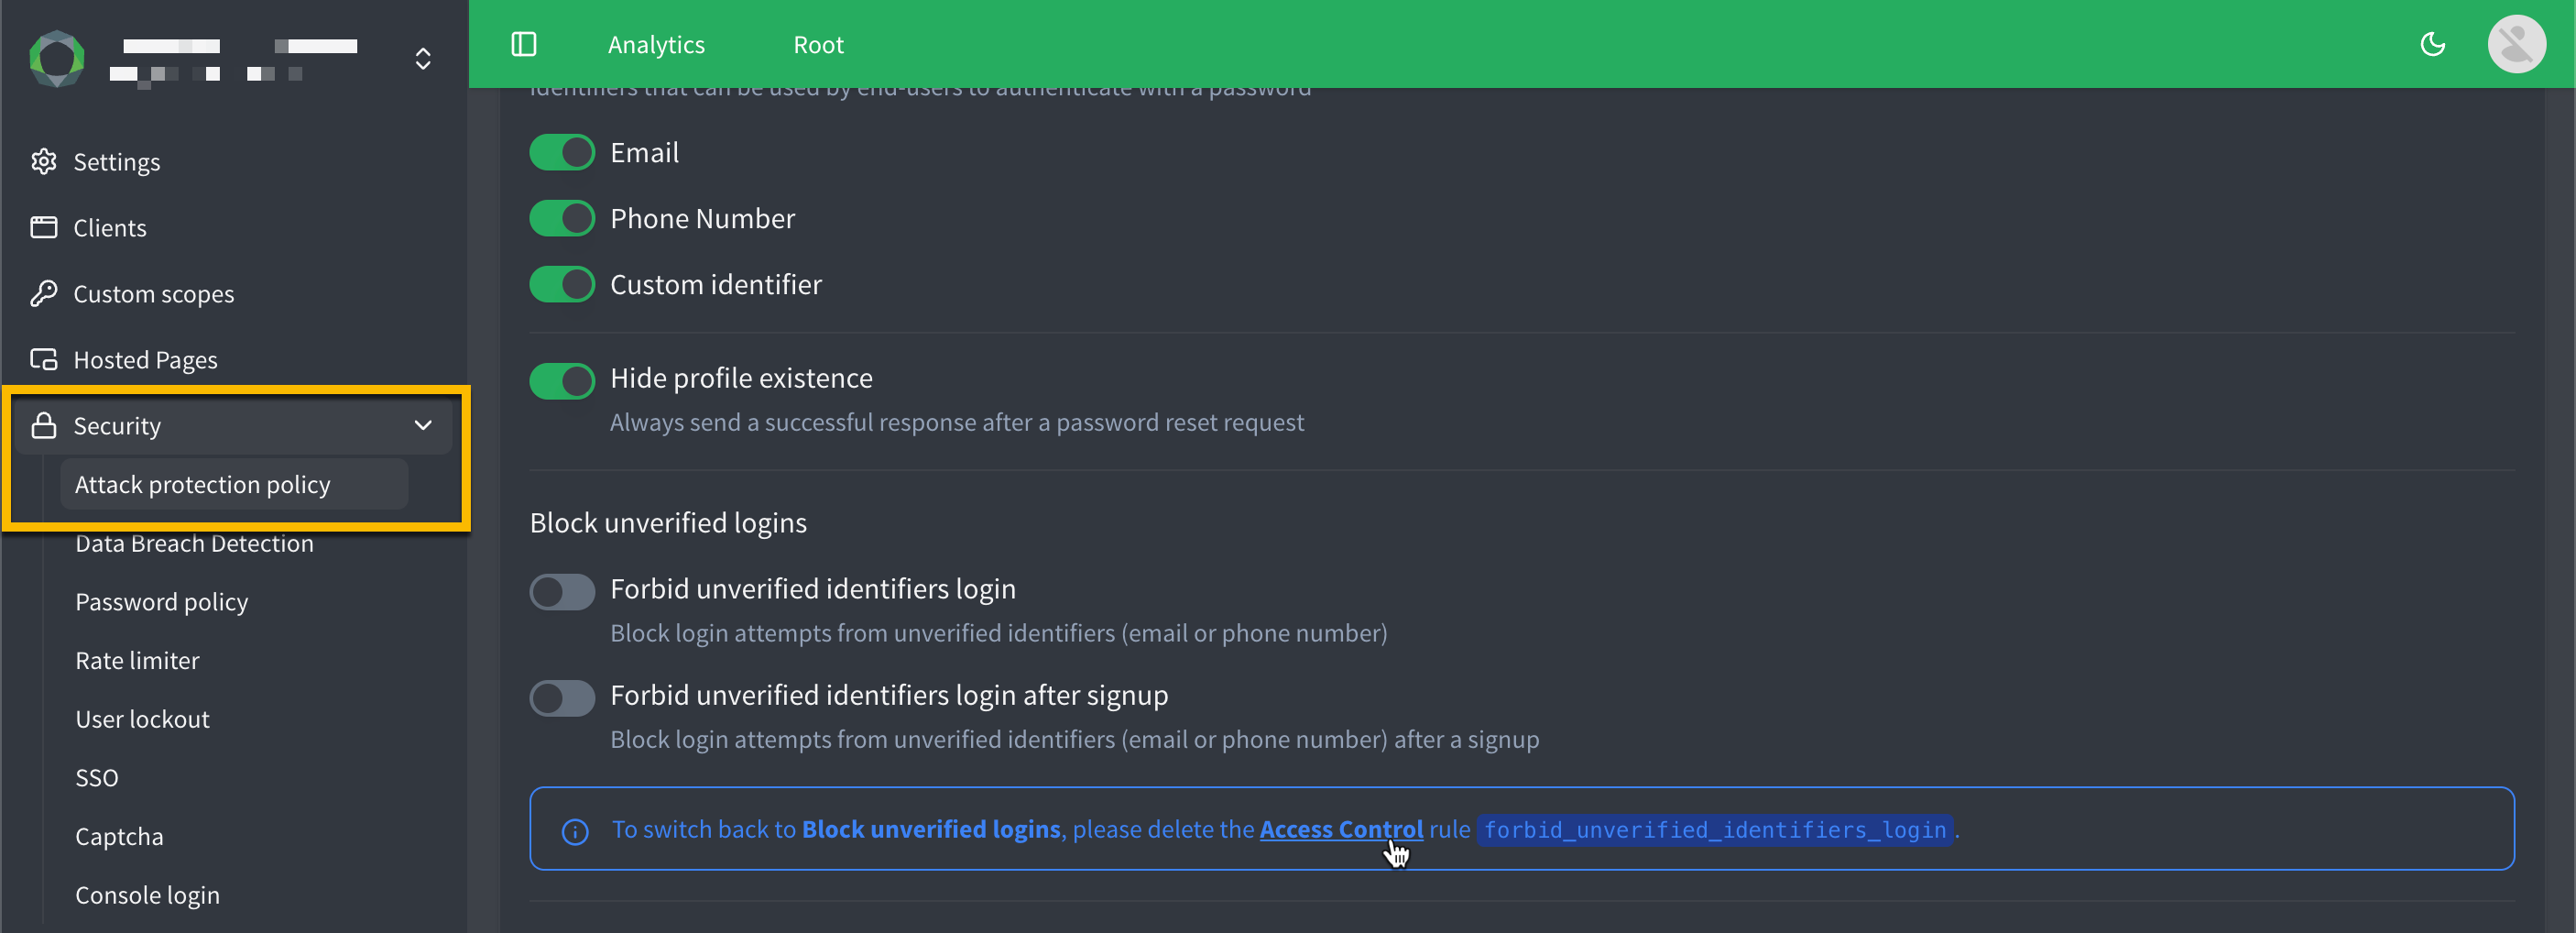
Task: Open Clients from the sidebar icon
Action: click(x=44, y=227)
